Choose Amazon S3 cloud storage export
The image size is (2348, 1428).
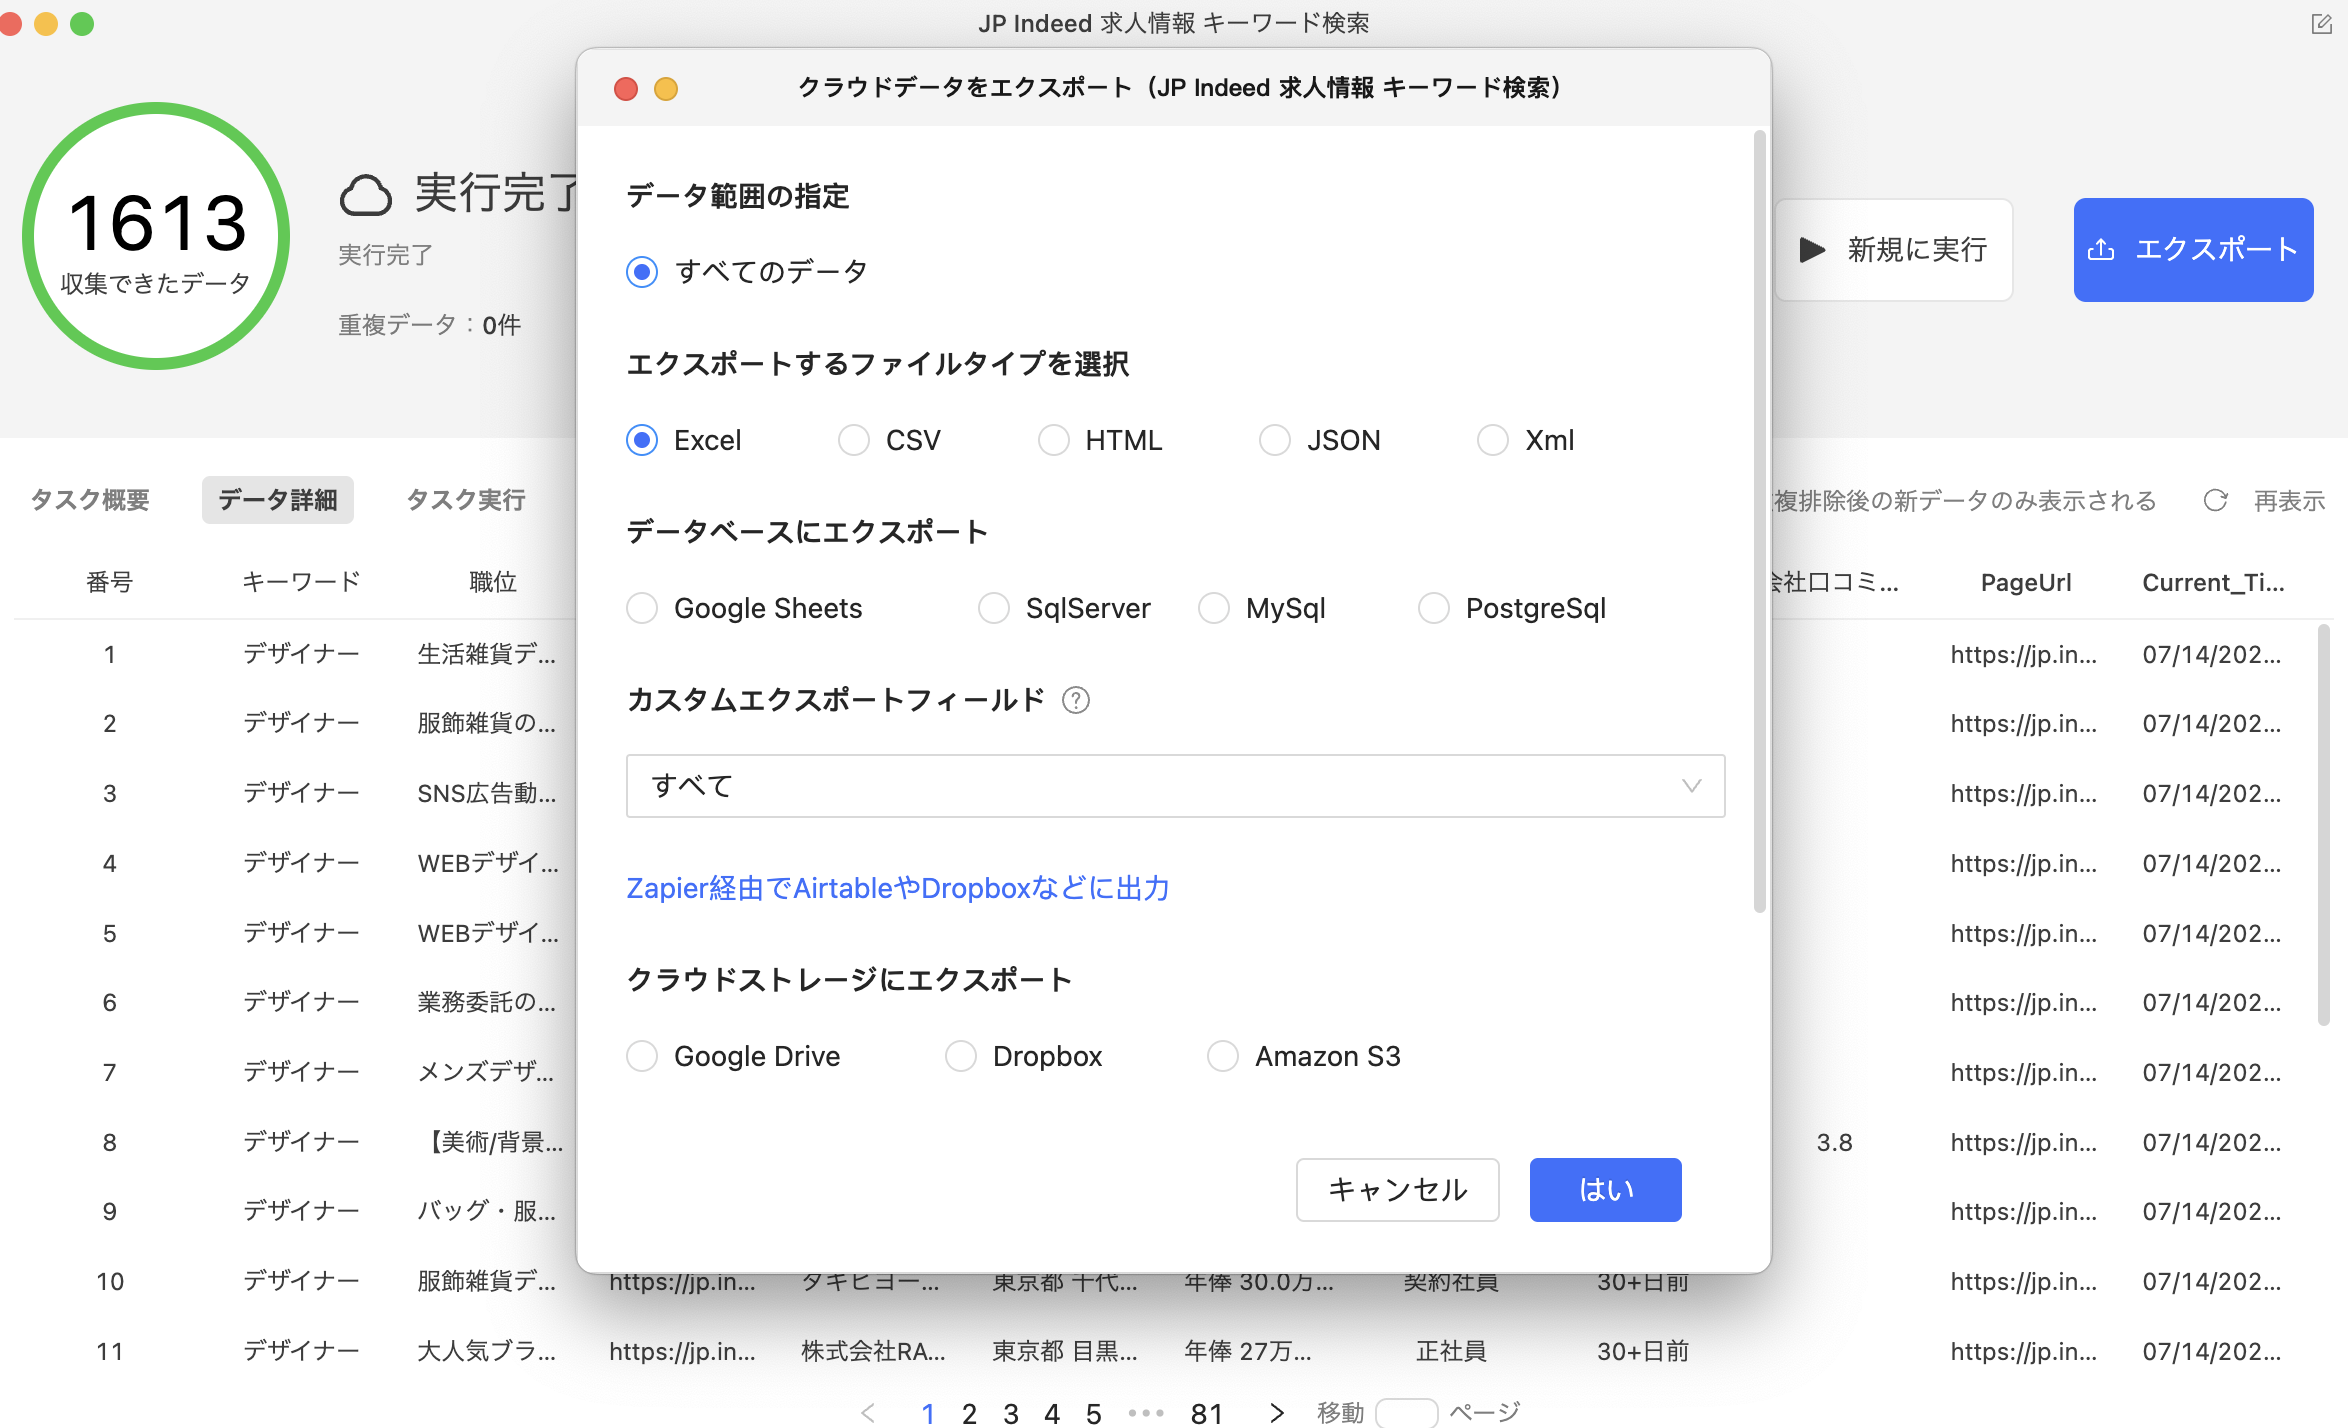[1223, 1056]
